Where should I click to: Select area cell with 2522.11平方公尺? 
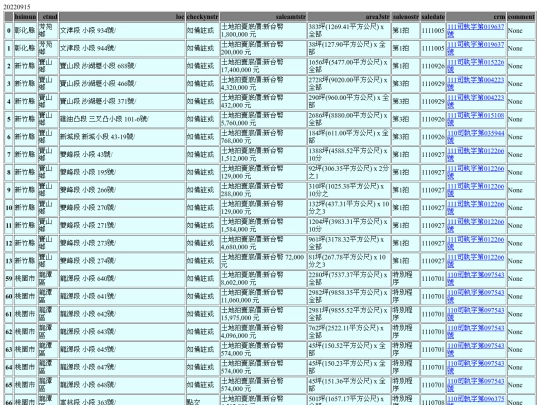pyautogui.click(x=349, y=332)
